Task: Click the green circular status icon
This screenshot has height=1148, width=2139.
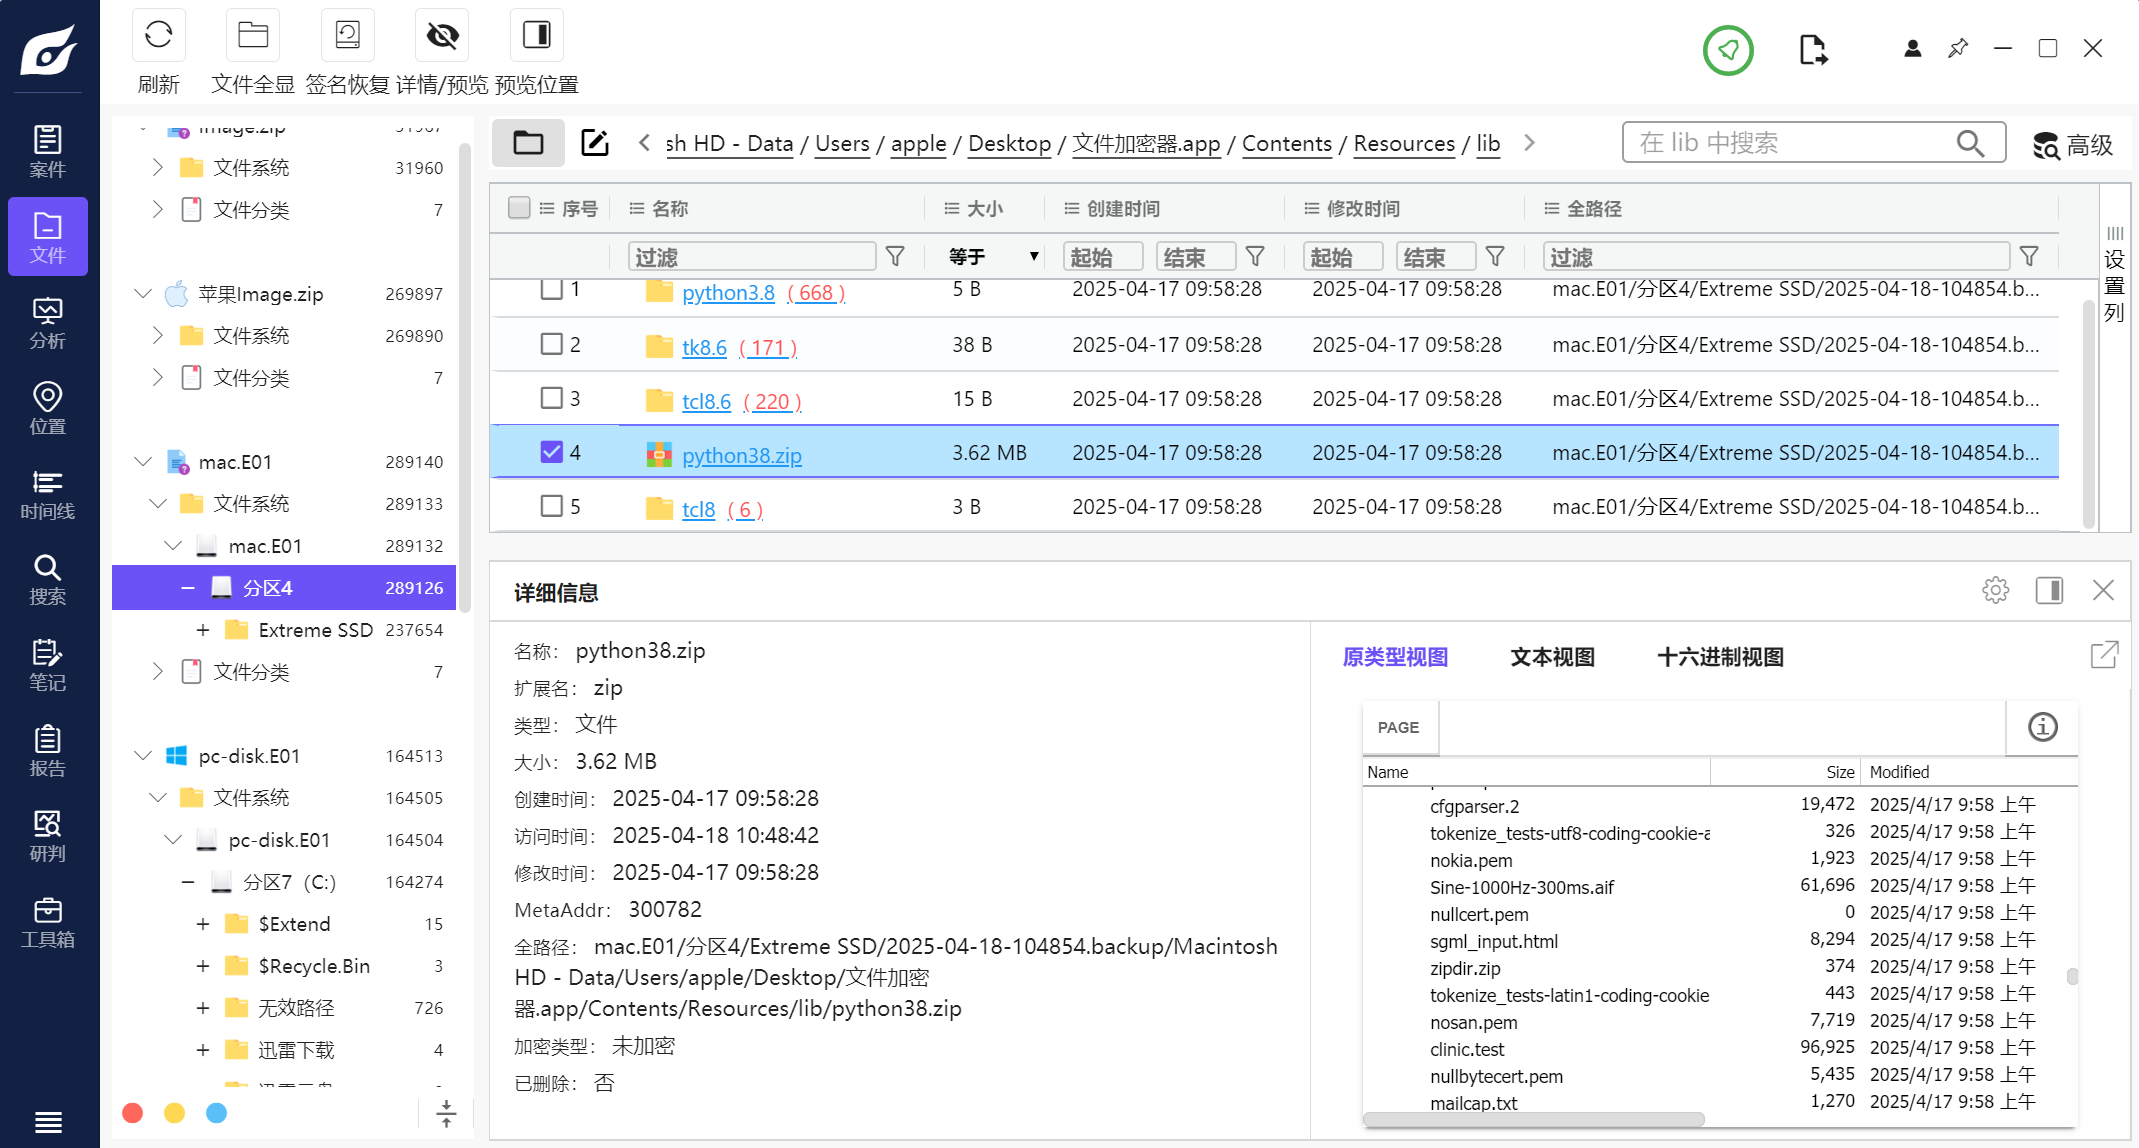Action: pos(1728,49)
